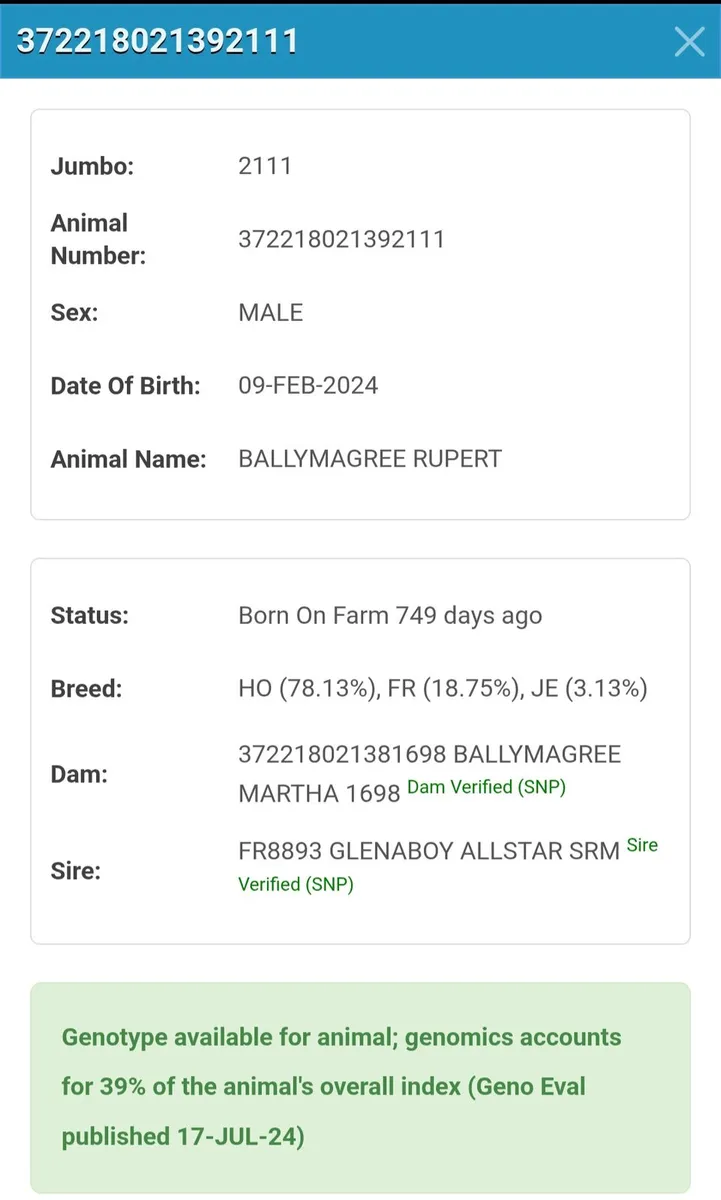The image size is (721, 1200).
Task: Select the animal name BALLYMAGREE RUPERT
Action: (x=369, y=458)
